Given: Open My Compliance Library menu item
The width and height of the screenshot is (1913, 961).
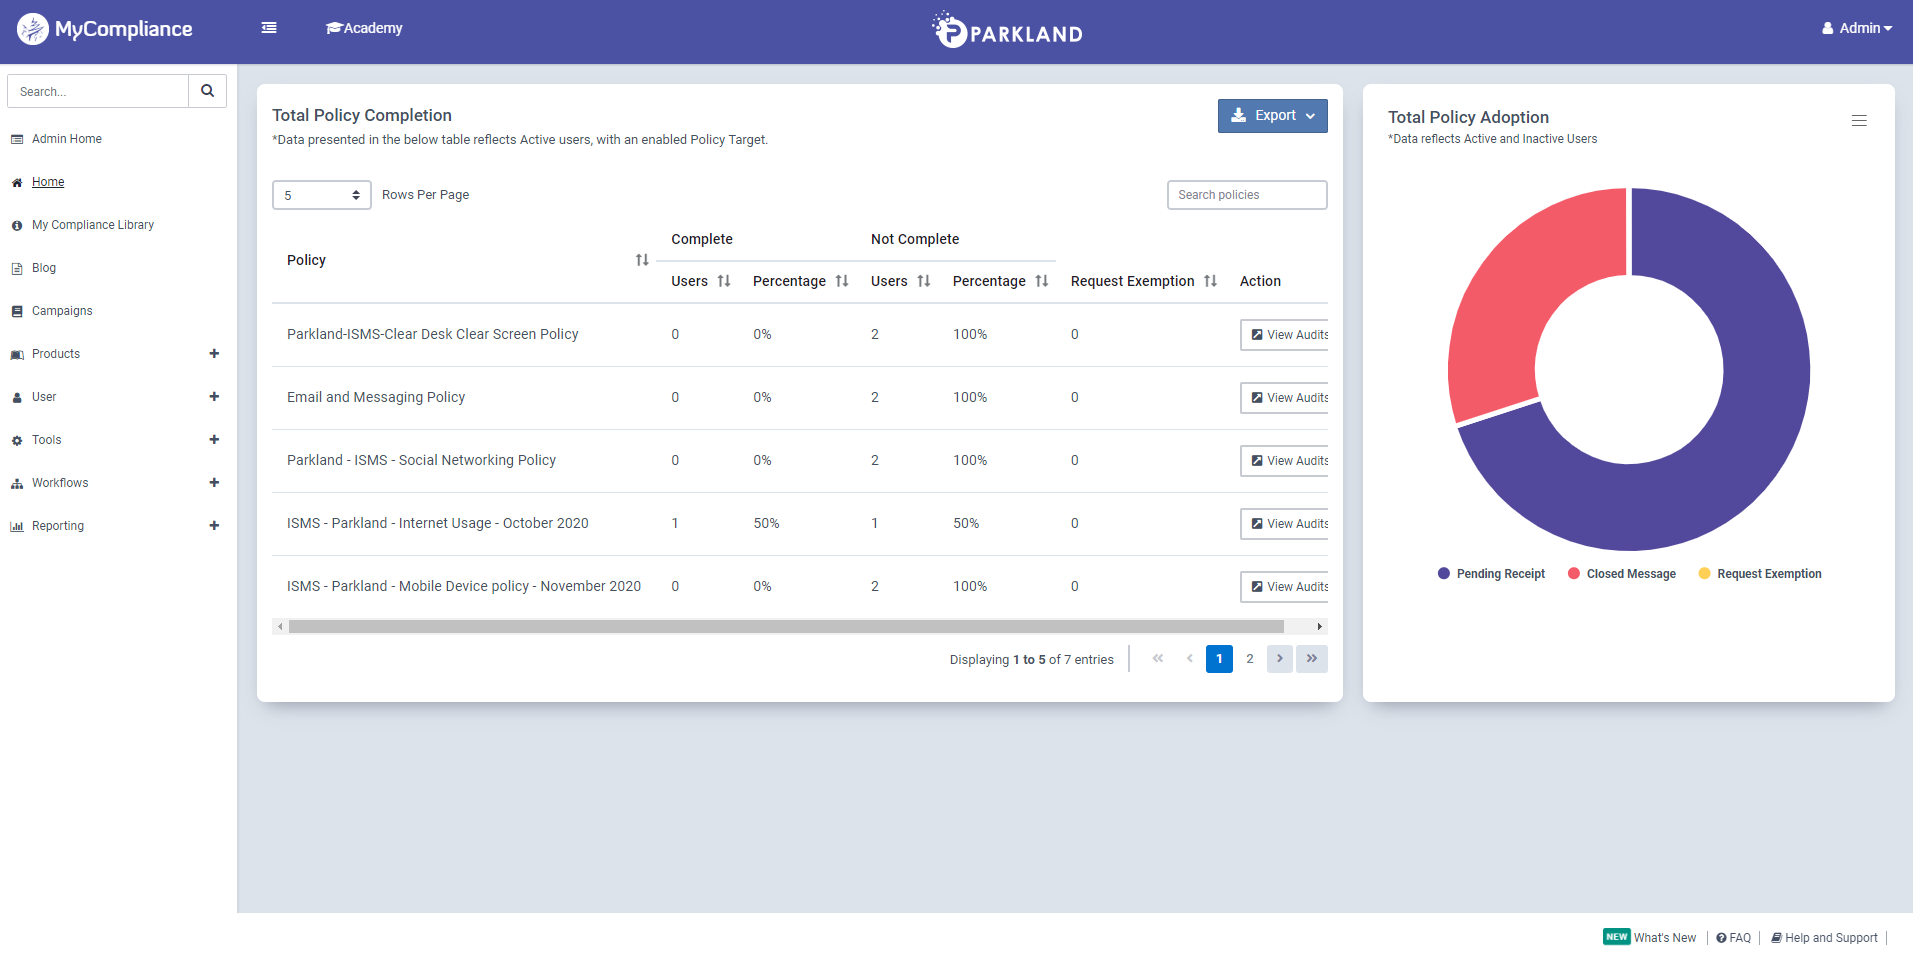Looking at the screenshot, I should click(x=93, y=225).
